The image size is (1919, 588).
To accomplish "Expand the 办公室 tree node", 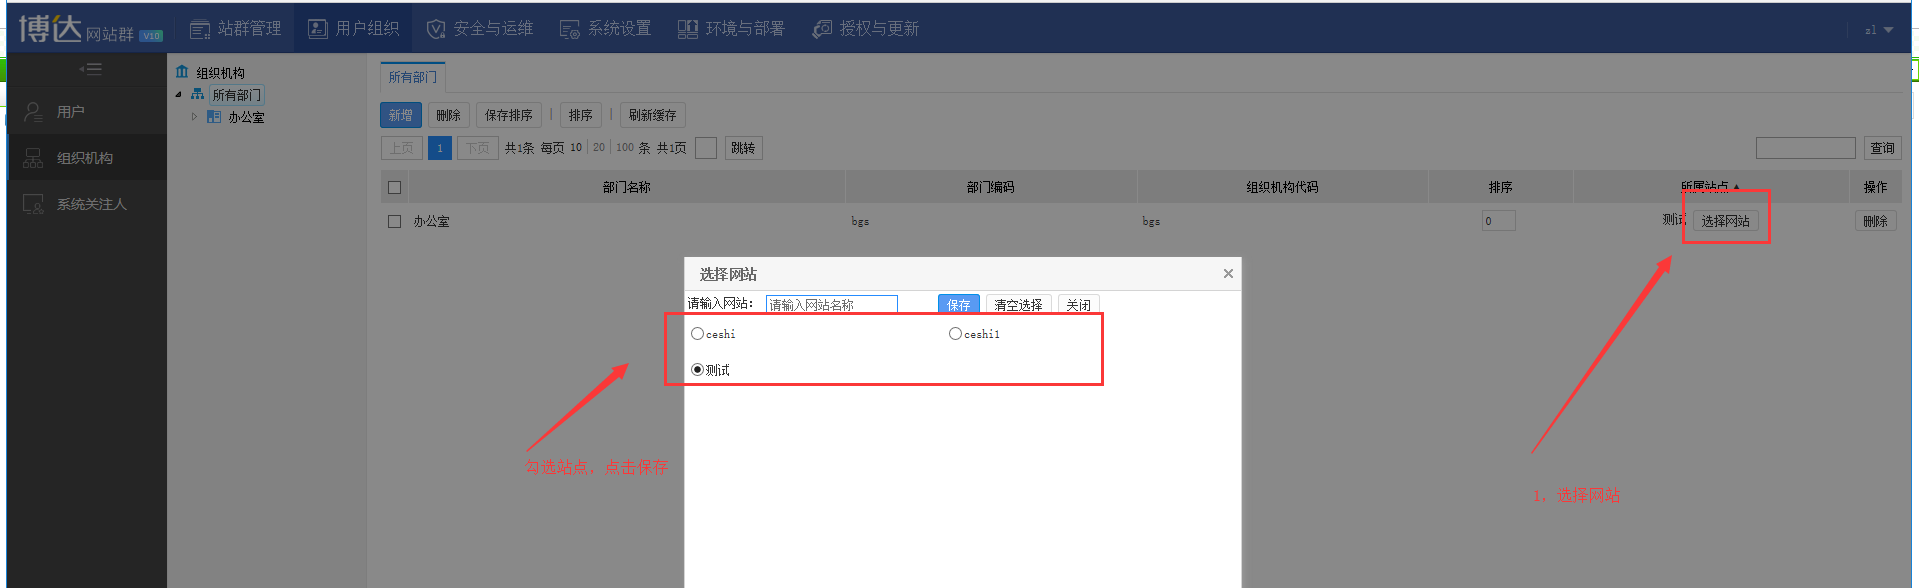I will pyautogui.click(x=194, y=117).
